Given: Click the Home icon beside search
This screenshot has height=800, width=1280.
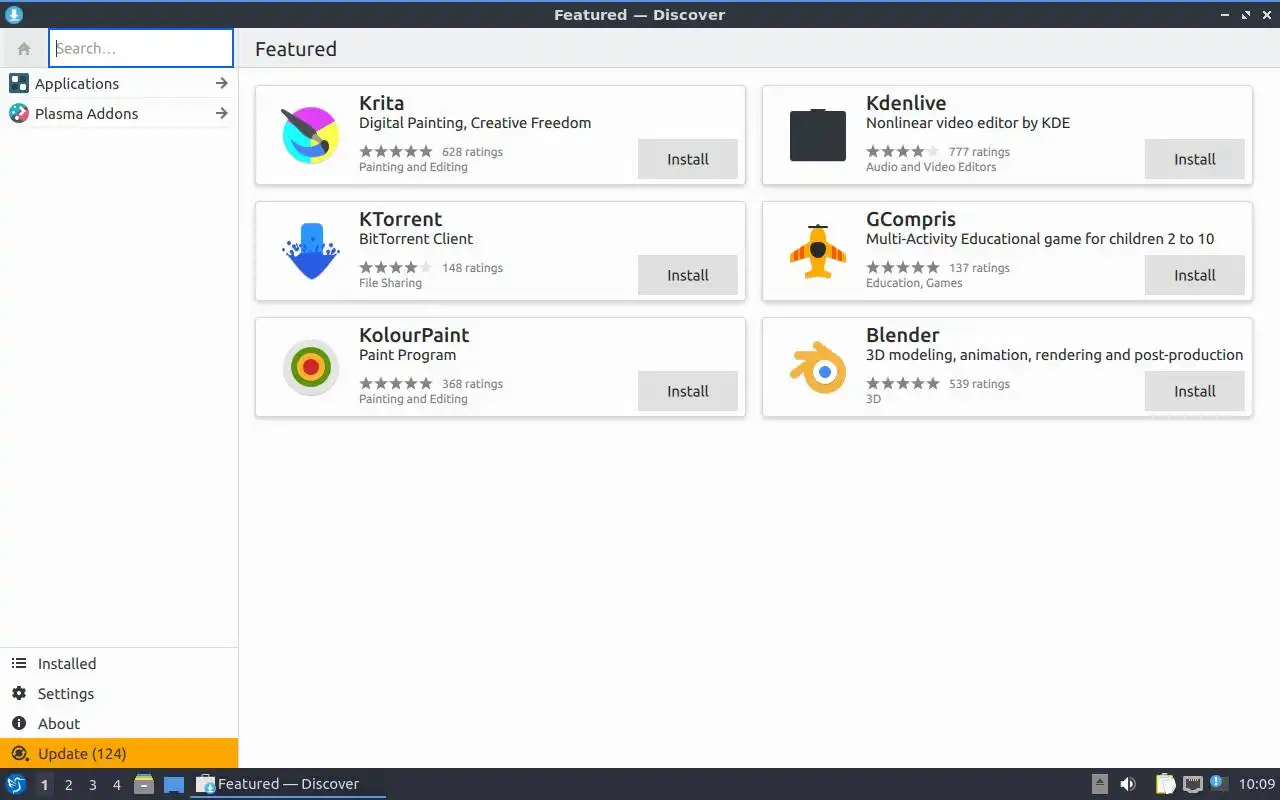Looking at the screenshot, I should [x=24, y=48].
